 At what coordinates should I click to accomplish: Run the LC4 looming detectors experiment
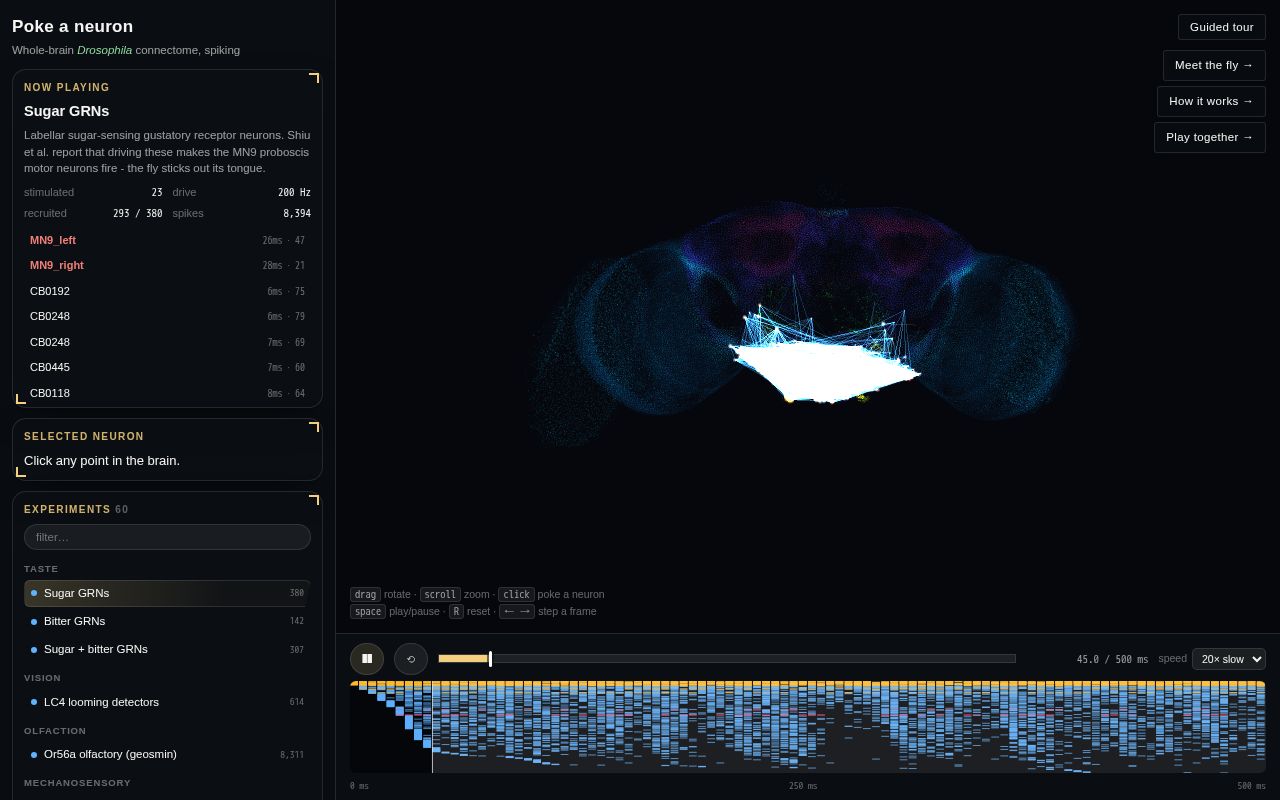167,702
